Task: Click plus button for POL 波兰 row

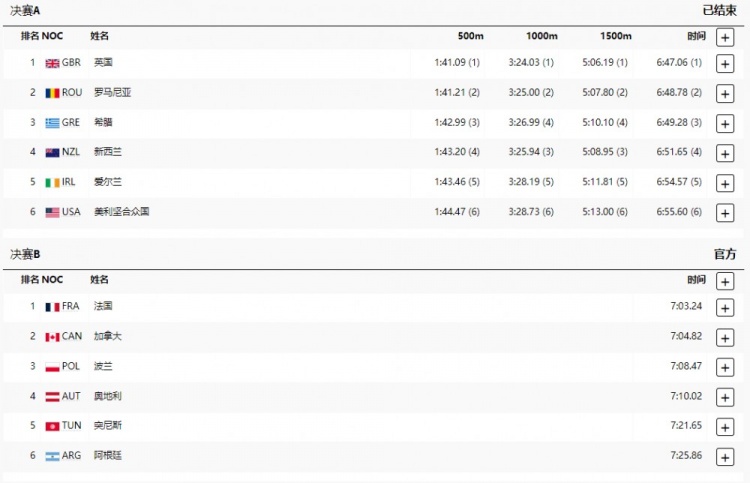Action: click(x=725, y=367)
